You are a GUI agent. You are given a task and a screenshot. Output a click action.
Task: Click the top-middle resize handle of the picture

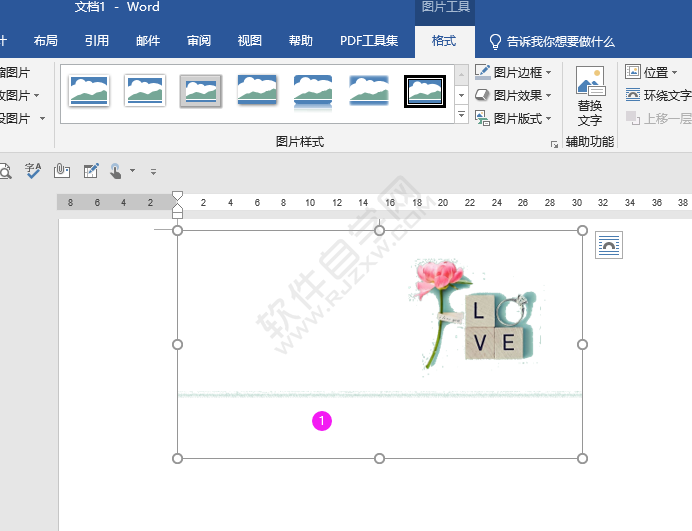tap(380, 230)
